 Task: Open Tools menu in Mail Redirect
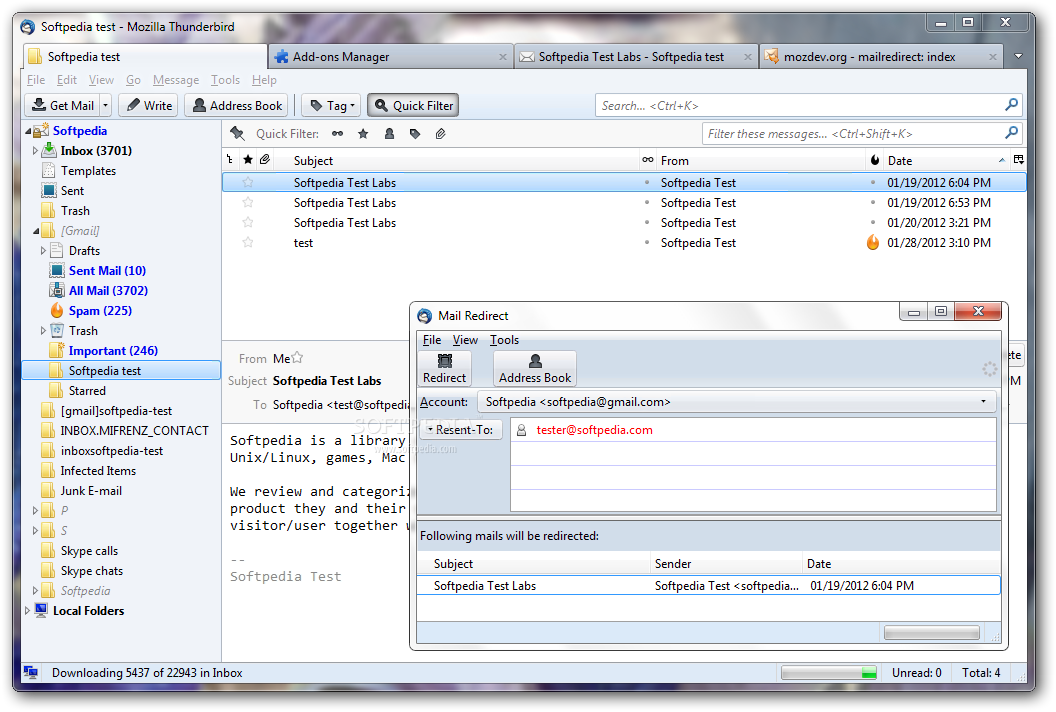tap(504, 340)
